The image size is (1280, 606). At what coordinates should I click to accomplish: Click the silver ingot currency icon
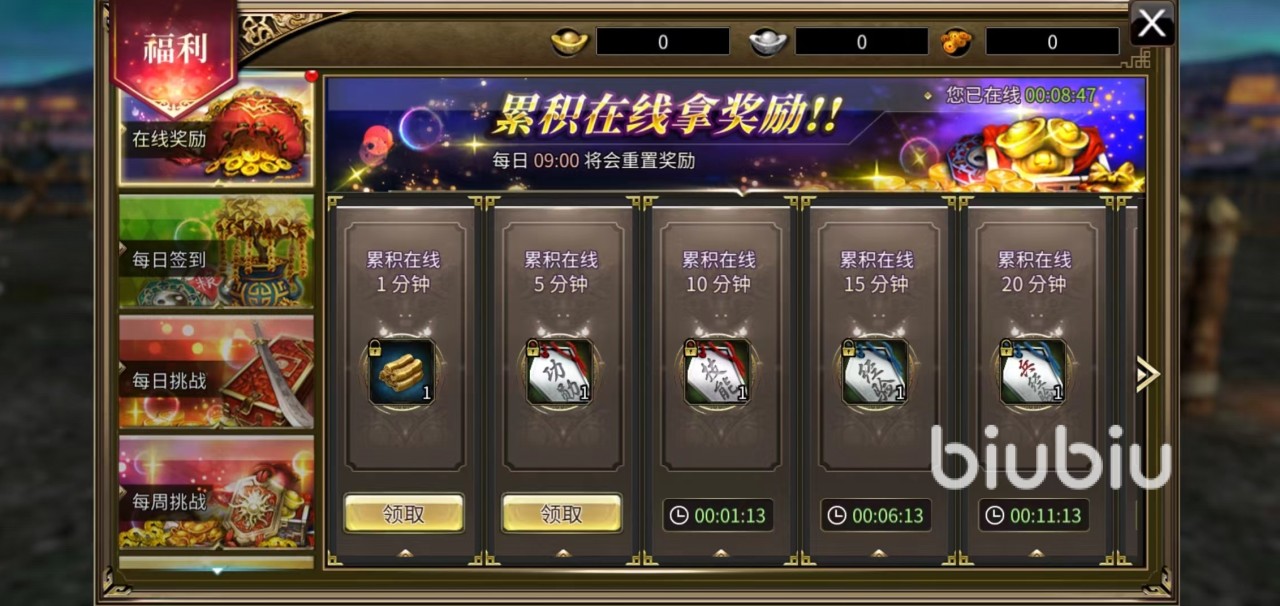click(768, 41)
